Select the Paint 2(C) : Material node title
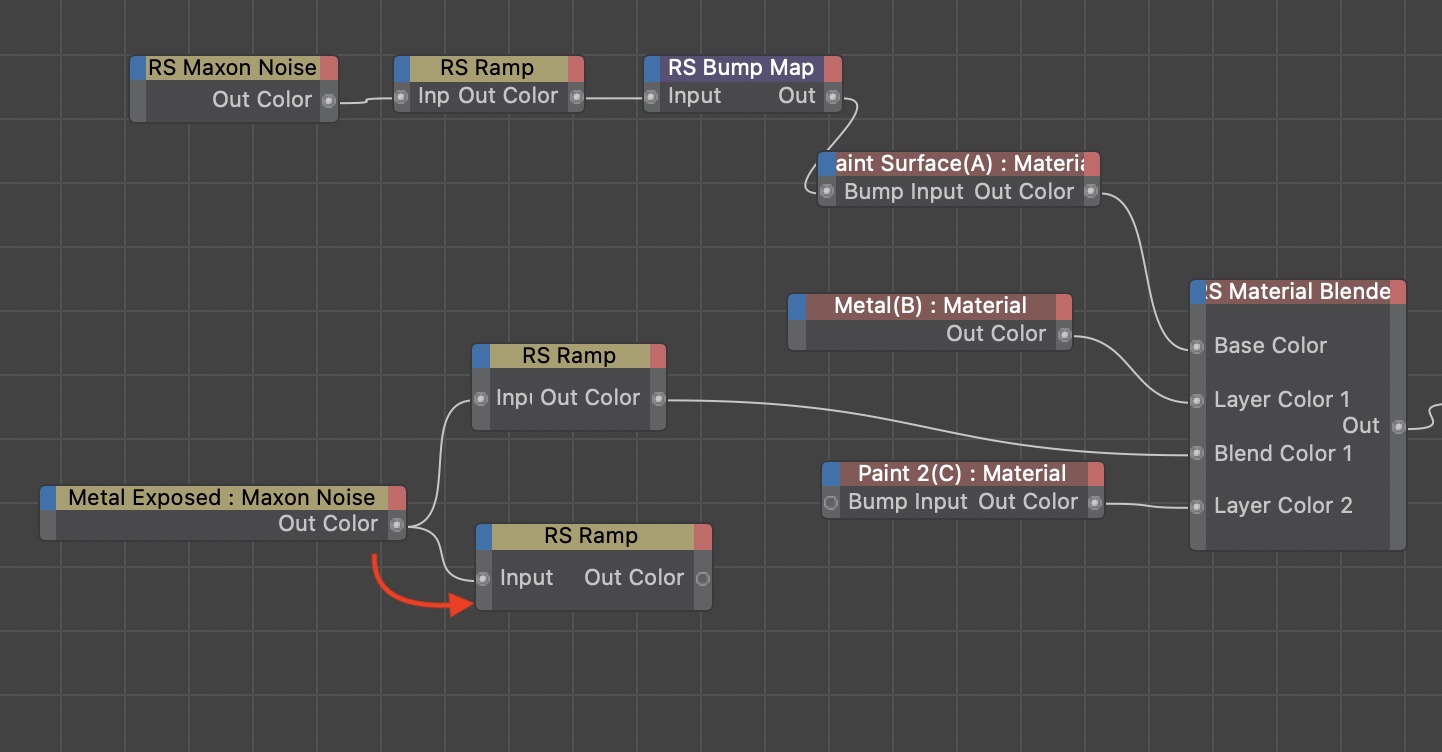 [x=962, y=474]
